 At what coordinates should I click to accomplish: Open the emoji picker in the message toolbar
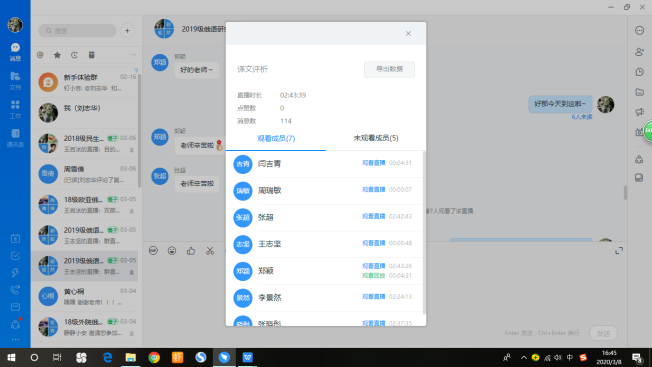point(172,251)
